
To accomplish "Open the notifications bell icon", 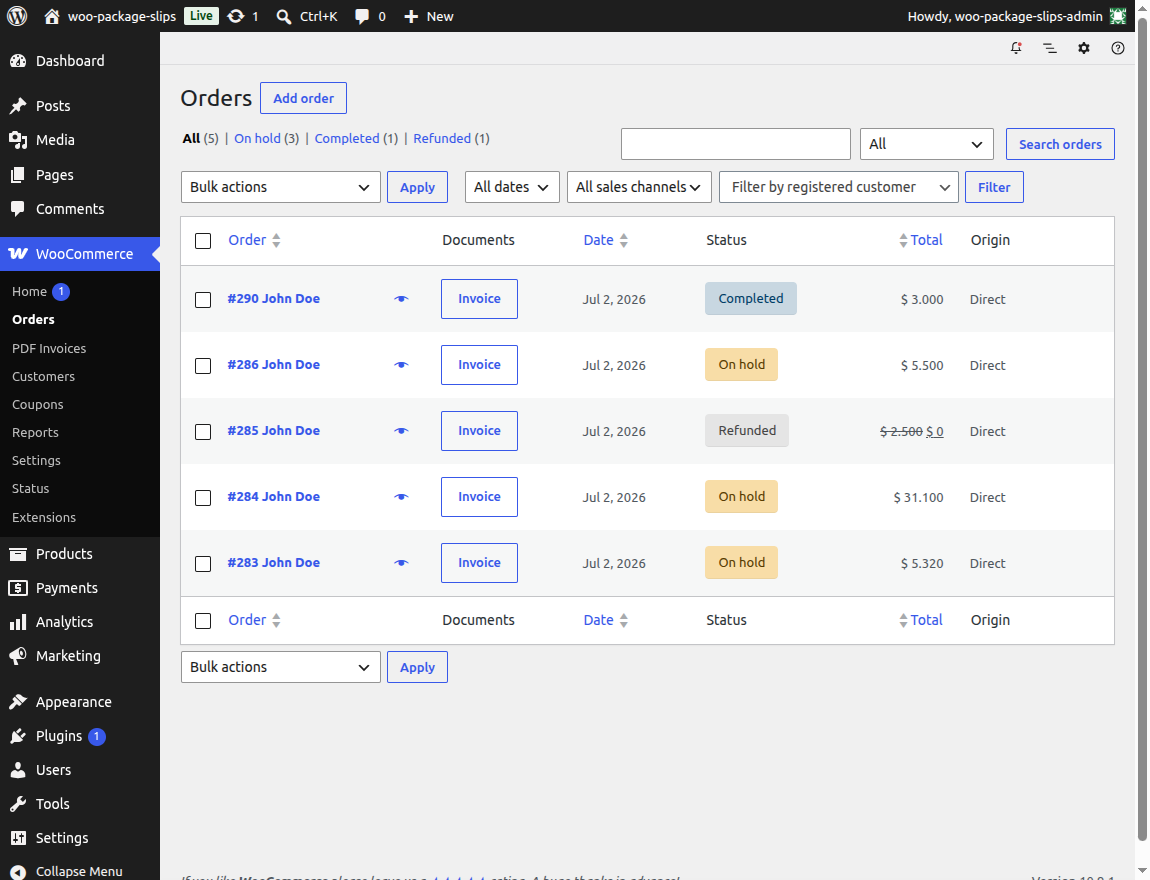I will point(1016,48).
